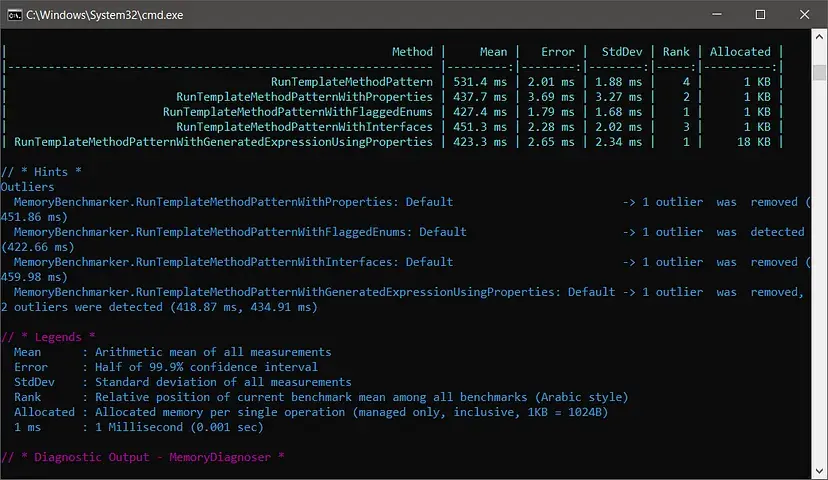Click the mean value 427.4 ms
Viewport: 828px width, 480px height.
[480, 112]
